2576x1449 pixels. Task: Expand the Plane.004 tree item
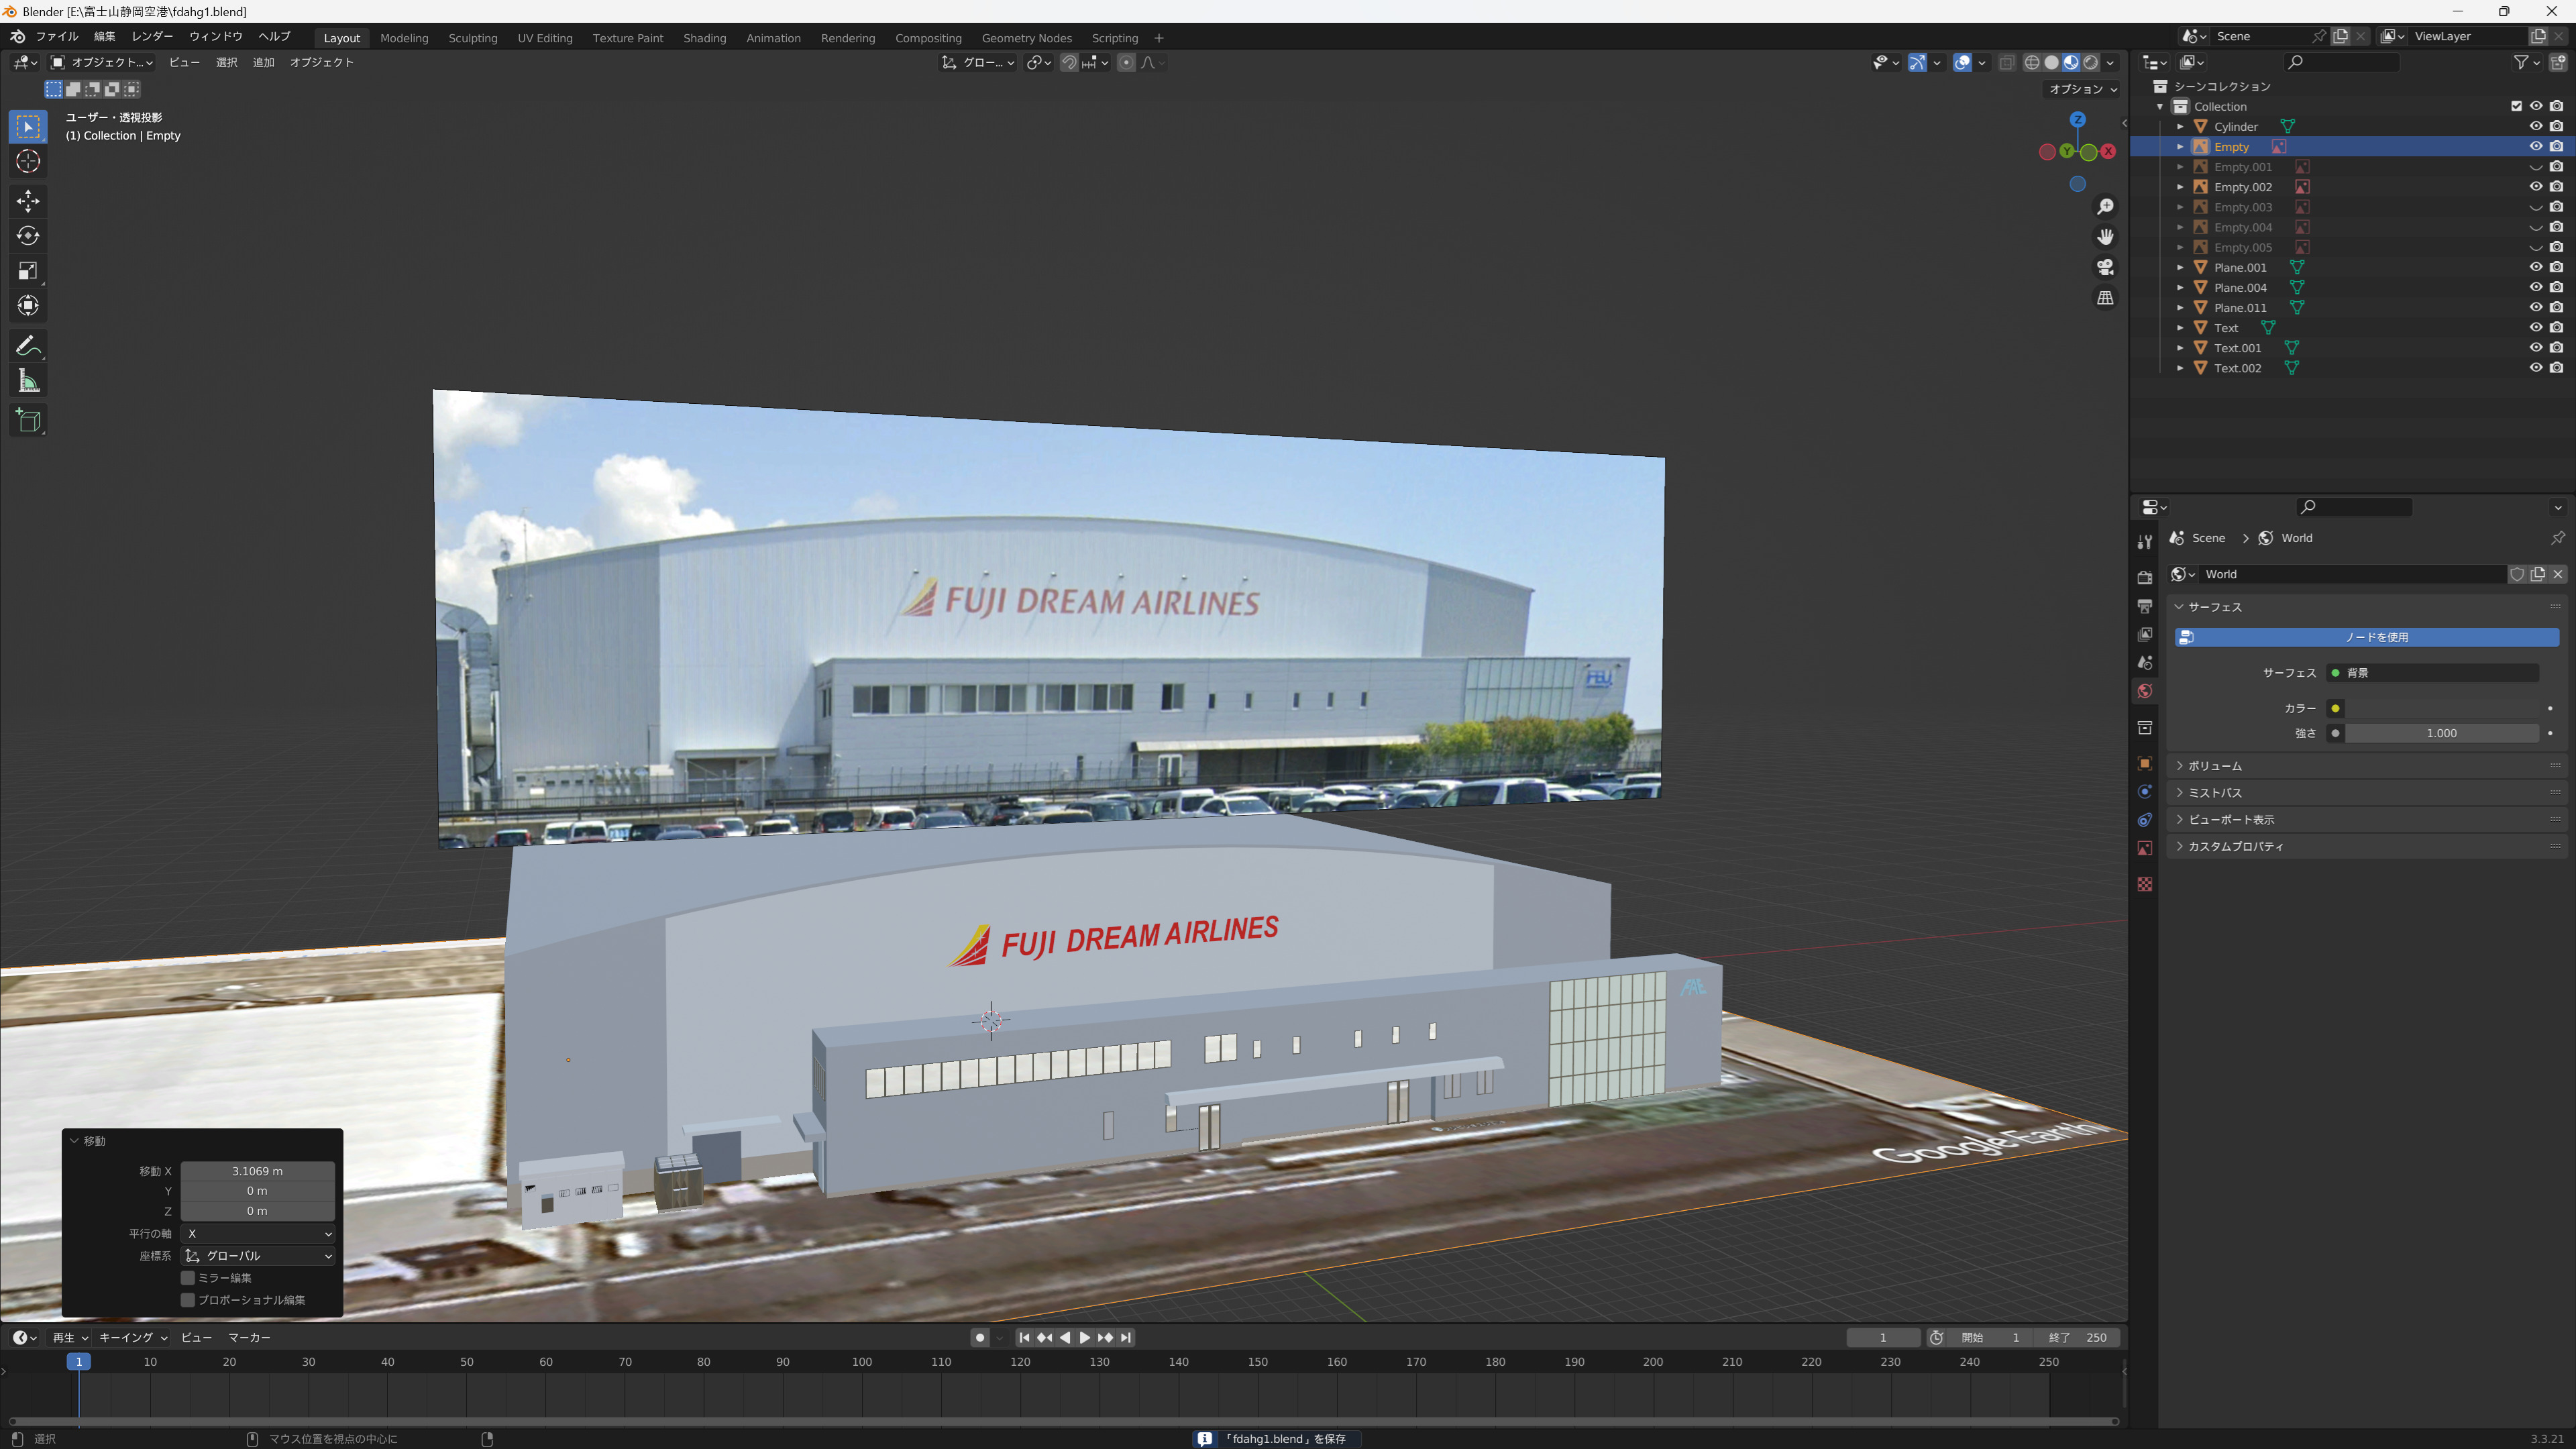pos(2180,288)
